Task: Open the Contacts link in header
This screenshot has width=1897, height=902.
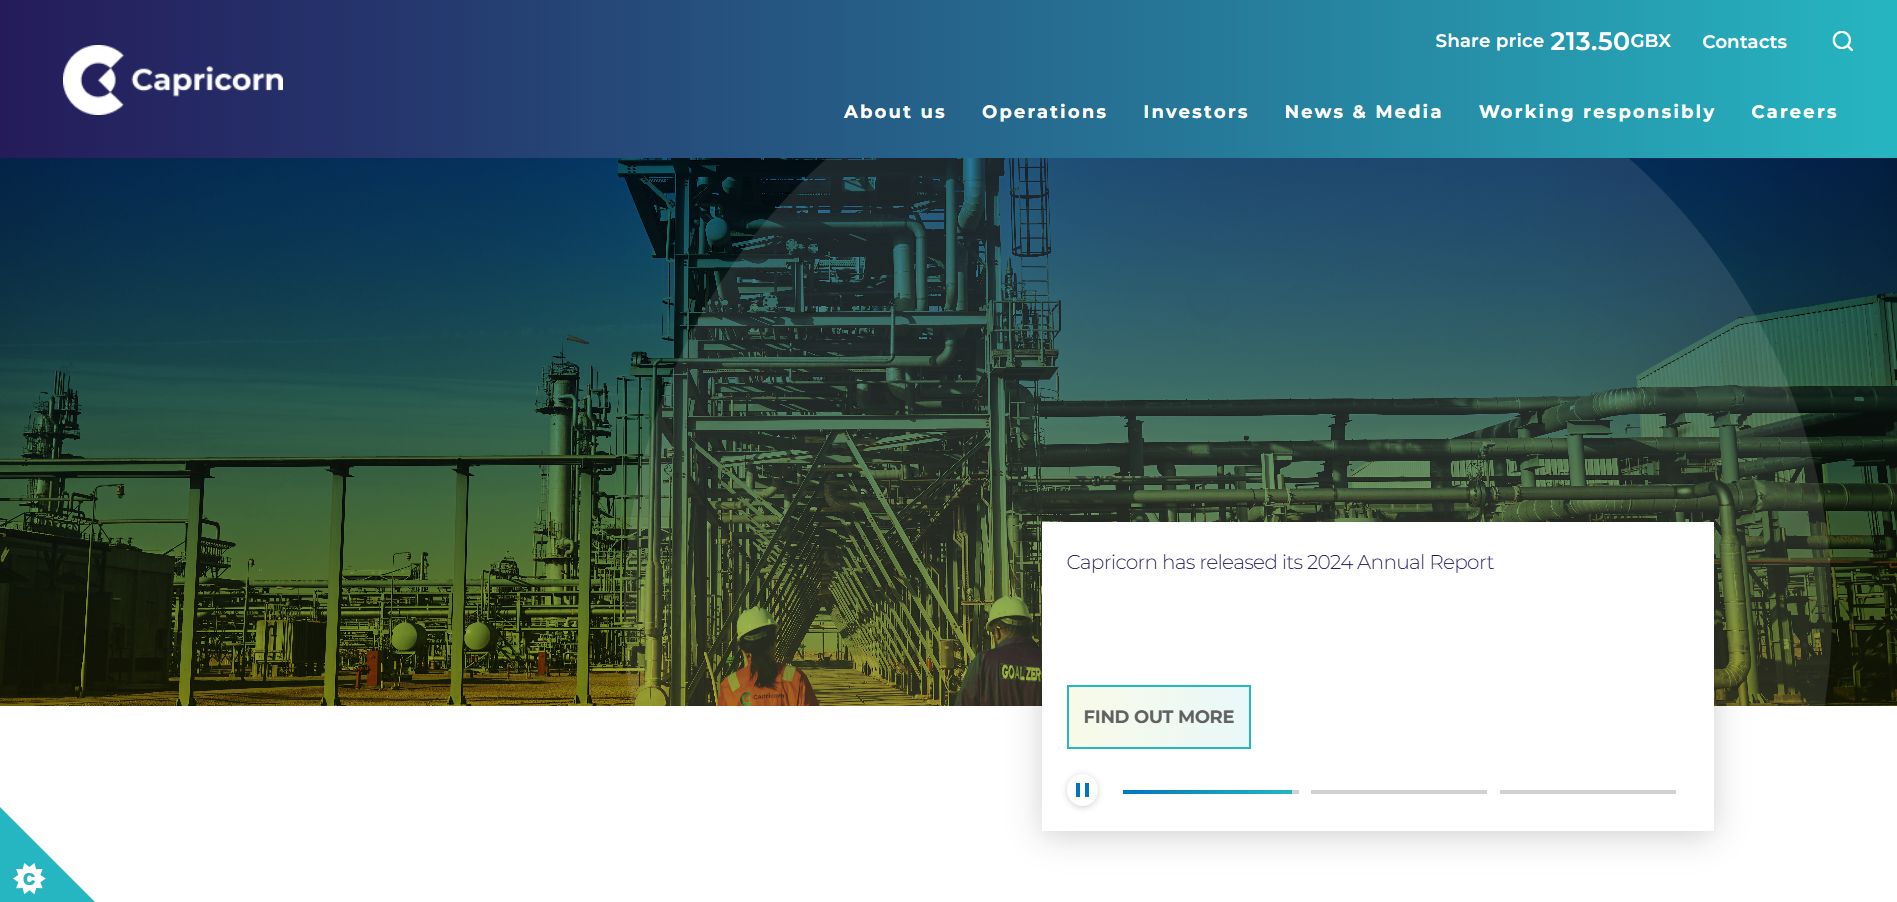Action: (x=1744, y=42)
